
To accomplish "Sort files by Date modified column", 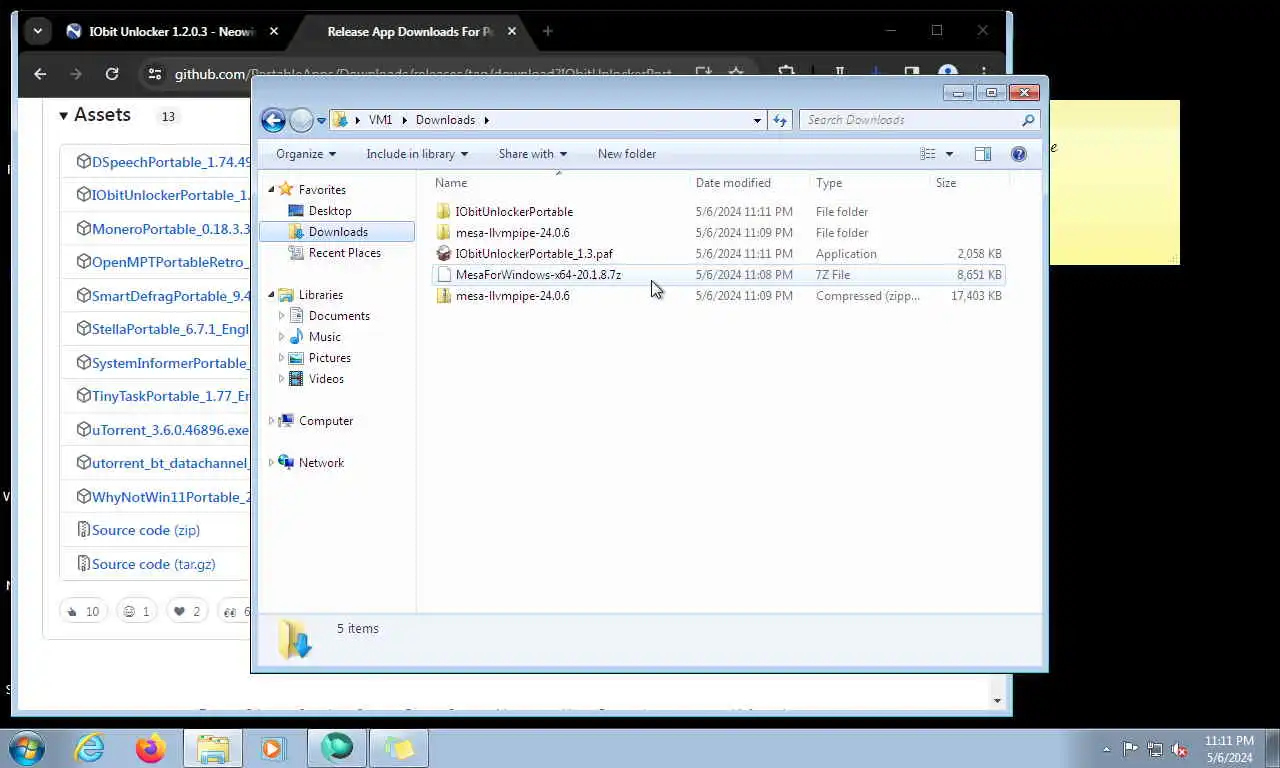I will coord(733,183).
